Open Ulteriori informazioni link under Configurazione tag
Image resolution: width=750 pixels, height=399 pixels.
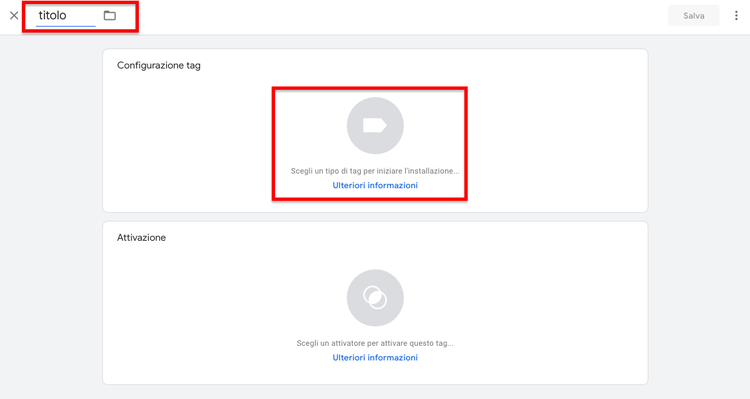[x=375, y=185]
